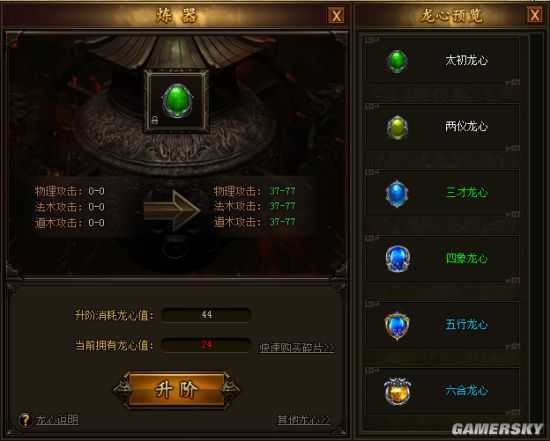Select the 两仪龙心 yellow-green gem icon
The width and height of the screenshot is (550, 441).
tap(397, 127)
